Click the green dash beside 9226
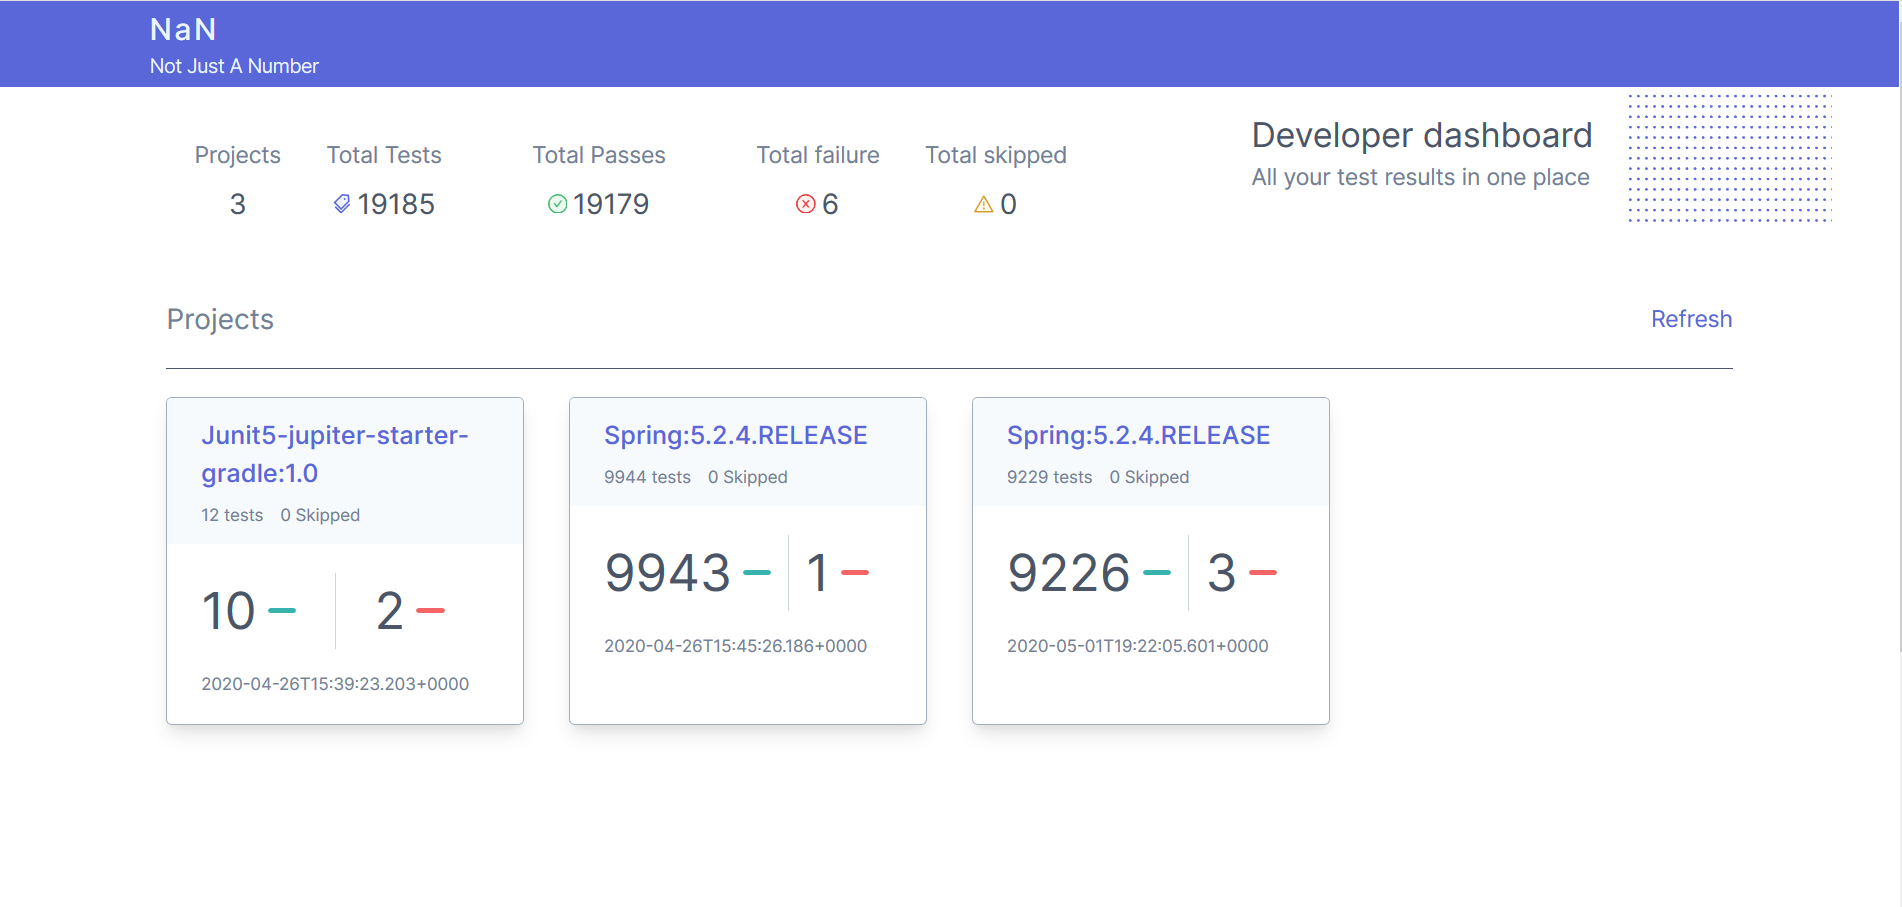 [x=1157, y=573]
